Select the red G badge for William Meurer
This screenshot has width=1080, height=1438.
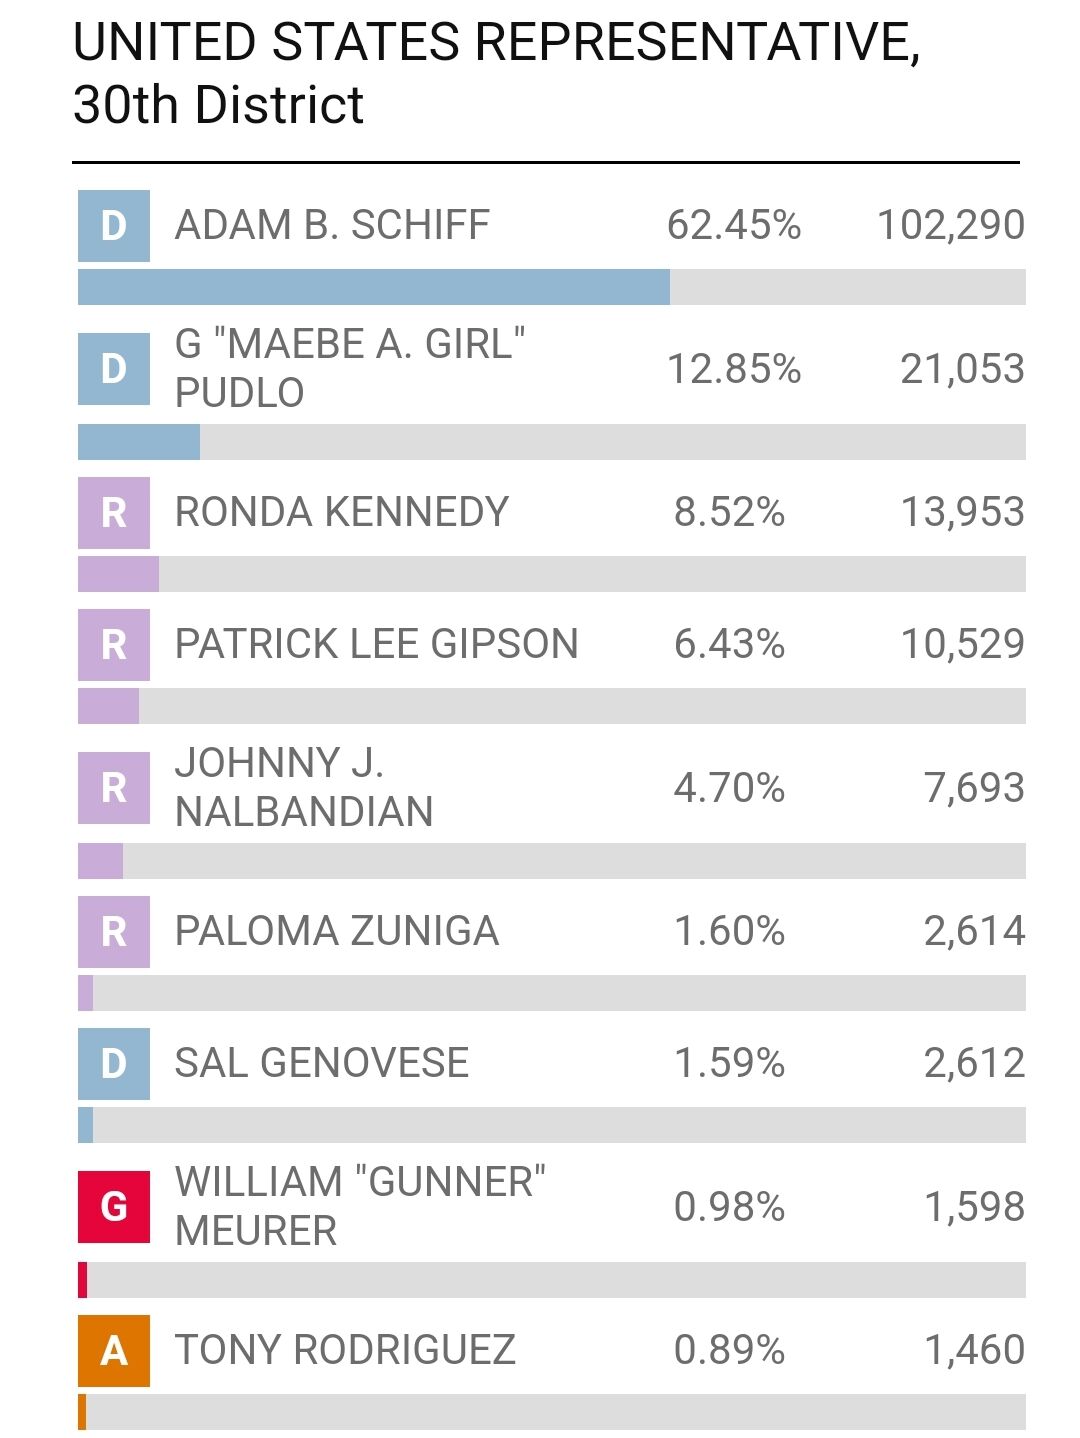[114, 1207]
